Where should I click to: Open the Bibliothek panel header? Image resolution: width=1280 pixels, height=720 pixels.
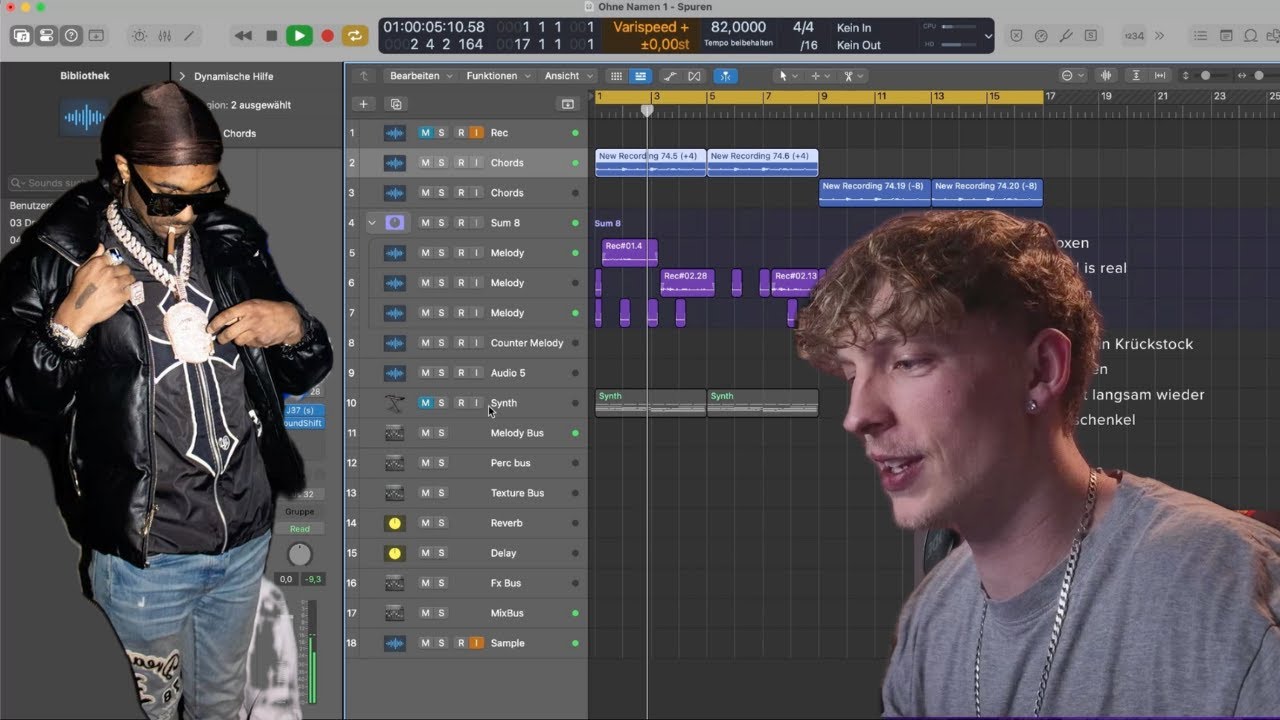(85, 76)
